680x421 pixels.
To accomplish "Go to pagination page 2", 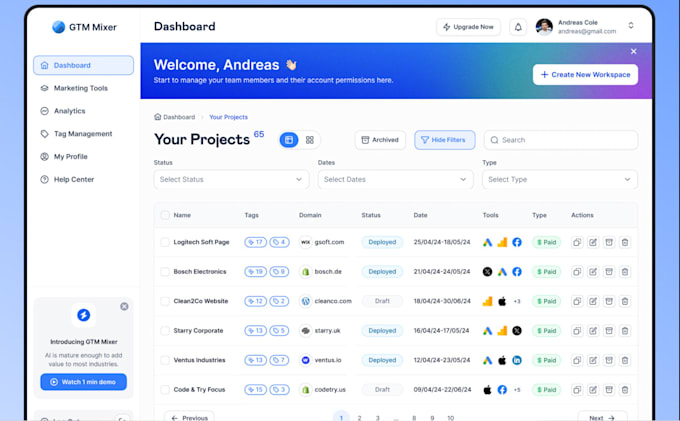I will coord(359,418).
